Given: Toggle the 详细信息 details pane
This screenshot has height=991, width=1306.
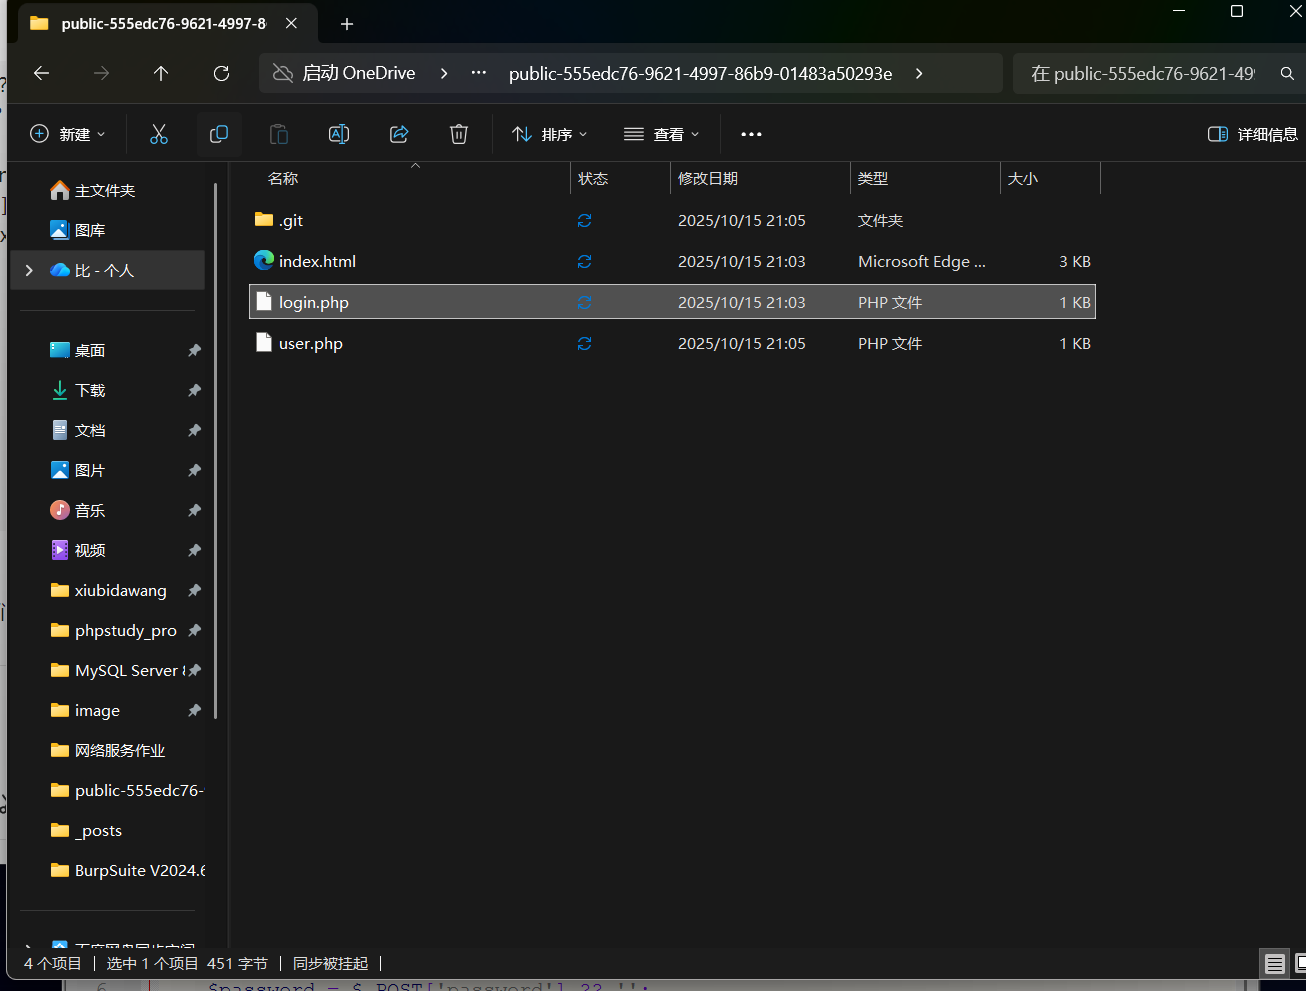Looking at the screenshot, I should pyautogui.click(x=1252, y=134).
